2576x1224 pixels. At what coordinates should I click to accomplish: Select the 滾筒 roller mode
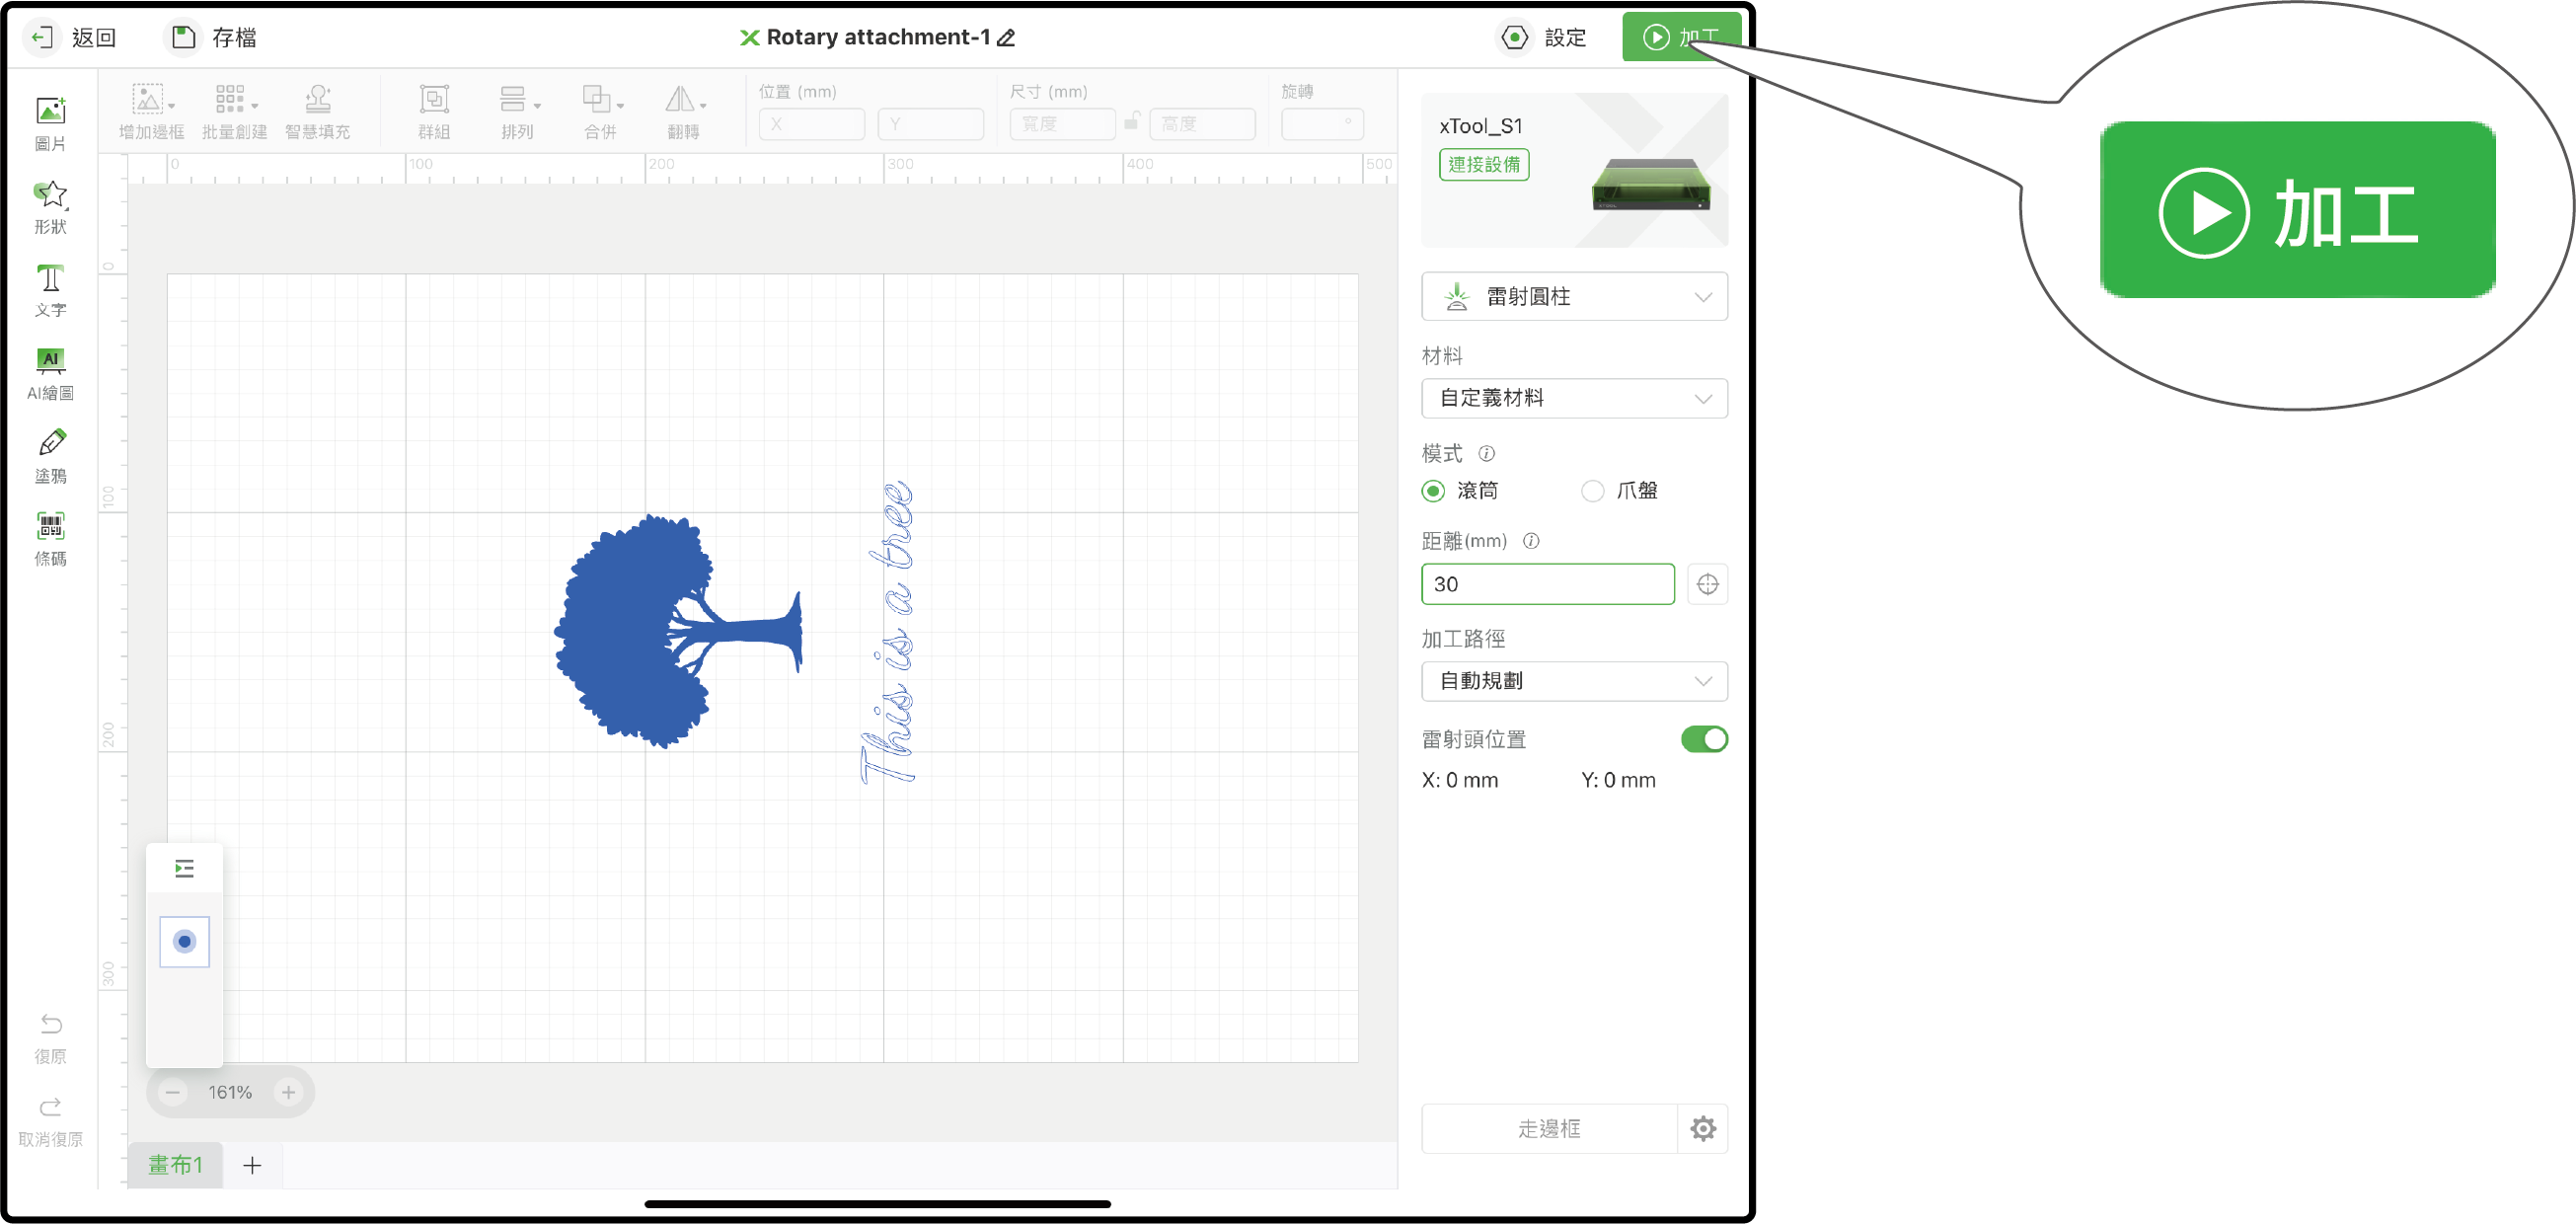1434,490
